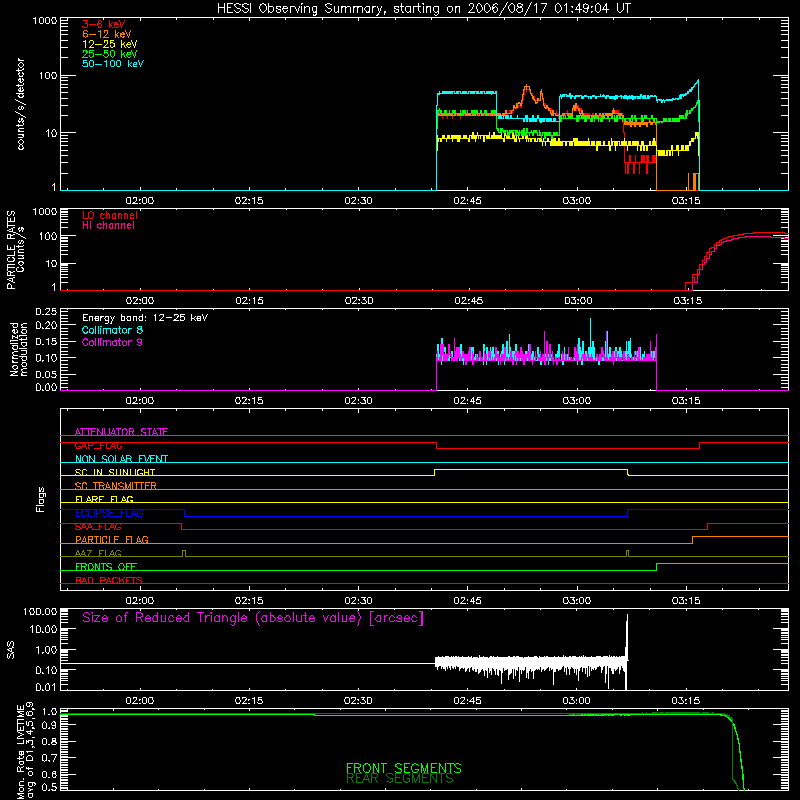Image resolution: width=800 pixels, height=800 pixels.
Task: Click the Energy band: 12-25 keV label
Action: tap(145, 318)
